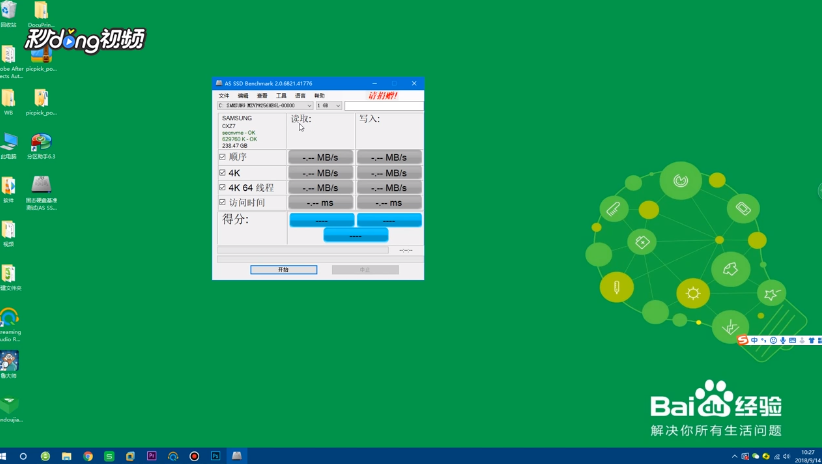The height and width of the screenshot is (464, 822).
Task: Show hidden tray icons chevron
Action: 734,457
